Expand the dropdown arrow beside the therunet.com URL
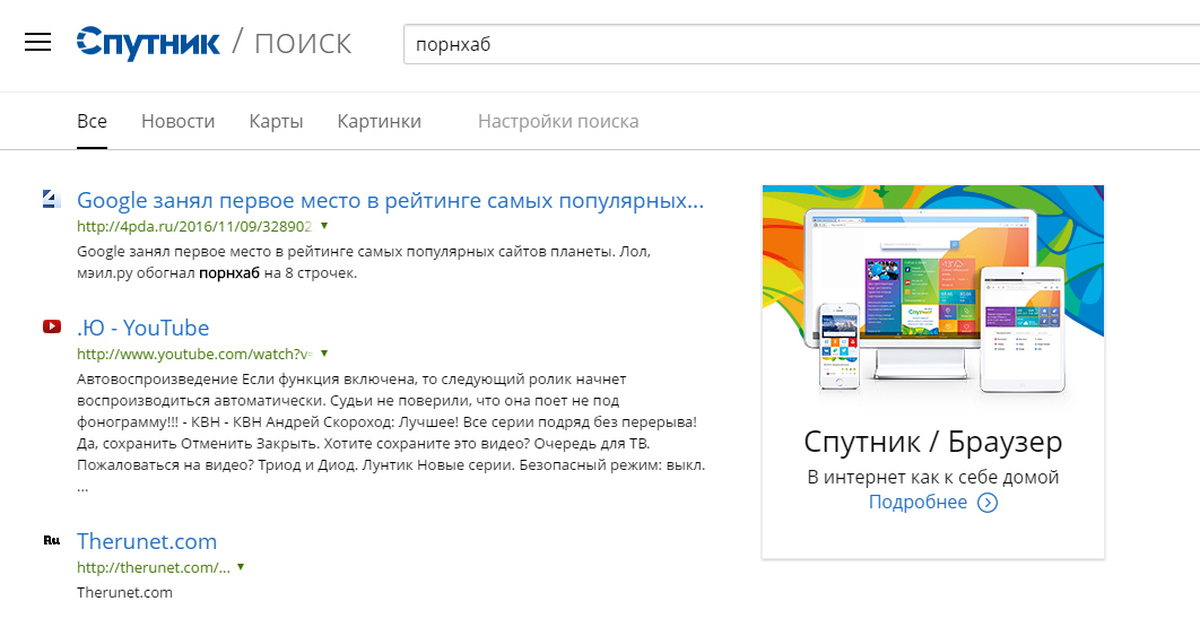 [241, 567]
